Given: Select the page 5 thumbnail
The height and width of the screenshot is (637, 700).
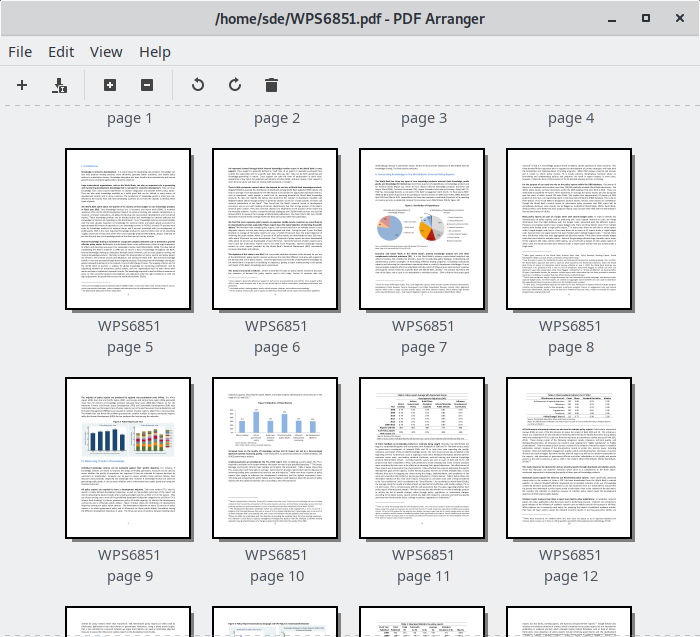Looking at the screenshot, I should click(x=128, y=229).
